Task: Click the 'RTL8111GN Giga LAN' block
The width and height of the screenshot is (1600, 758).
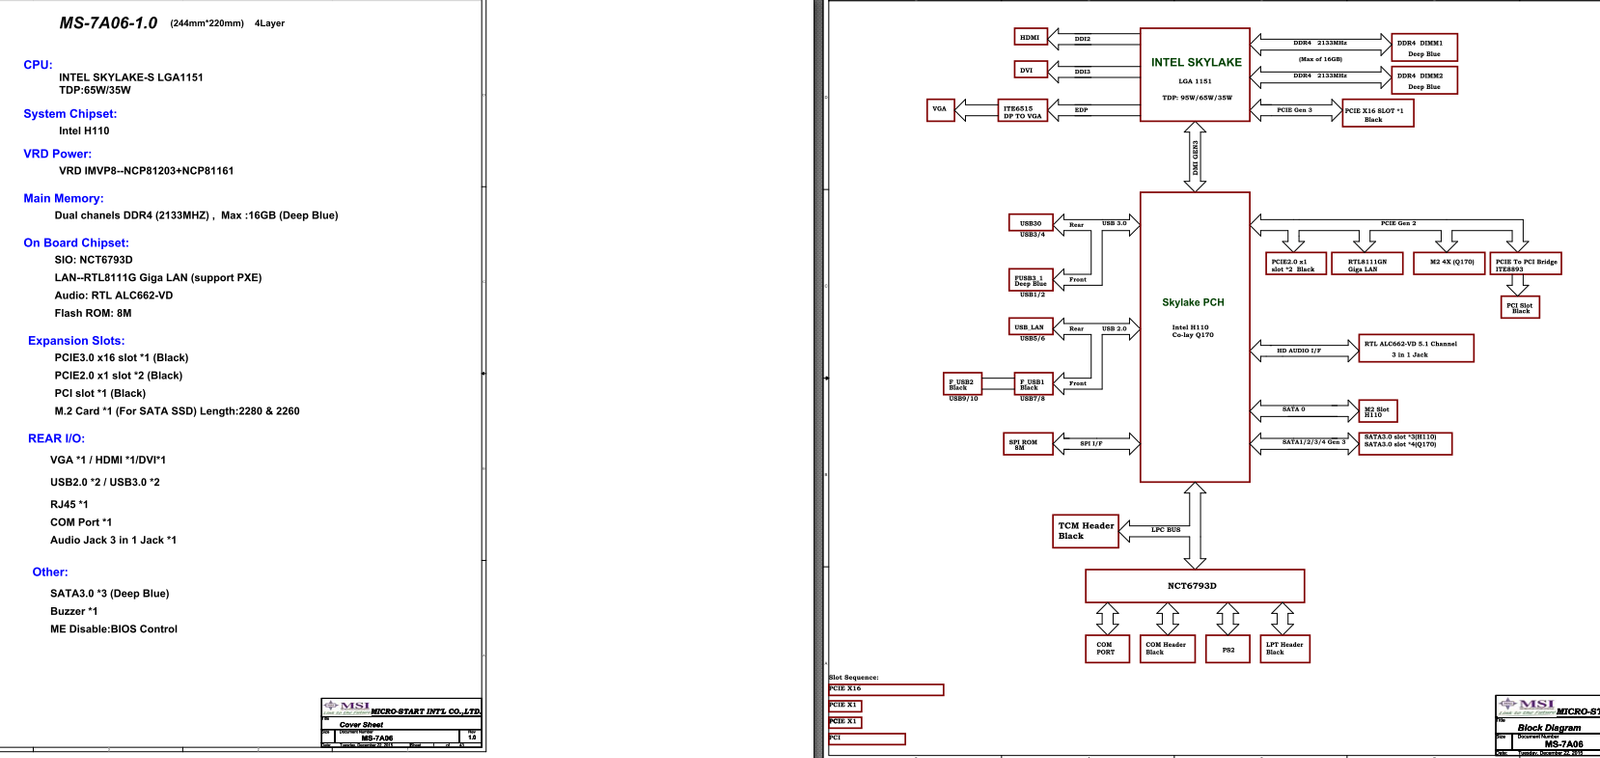Action: click(x=1367, y=264)
